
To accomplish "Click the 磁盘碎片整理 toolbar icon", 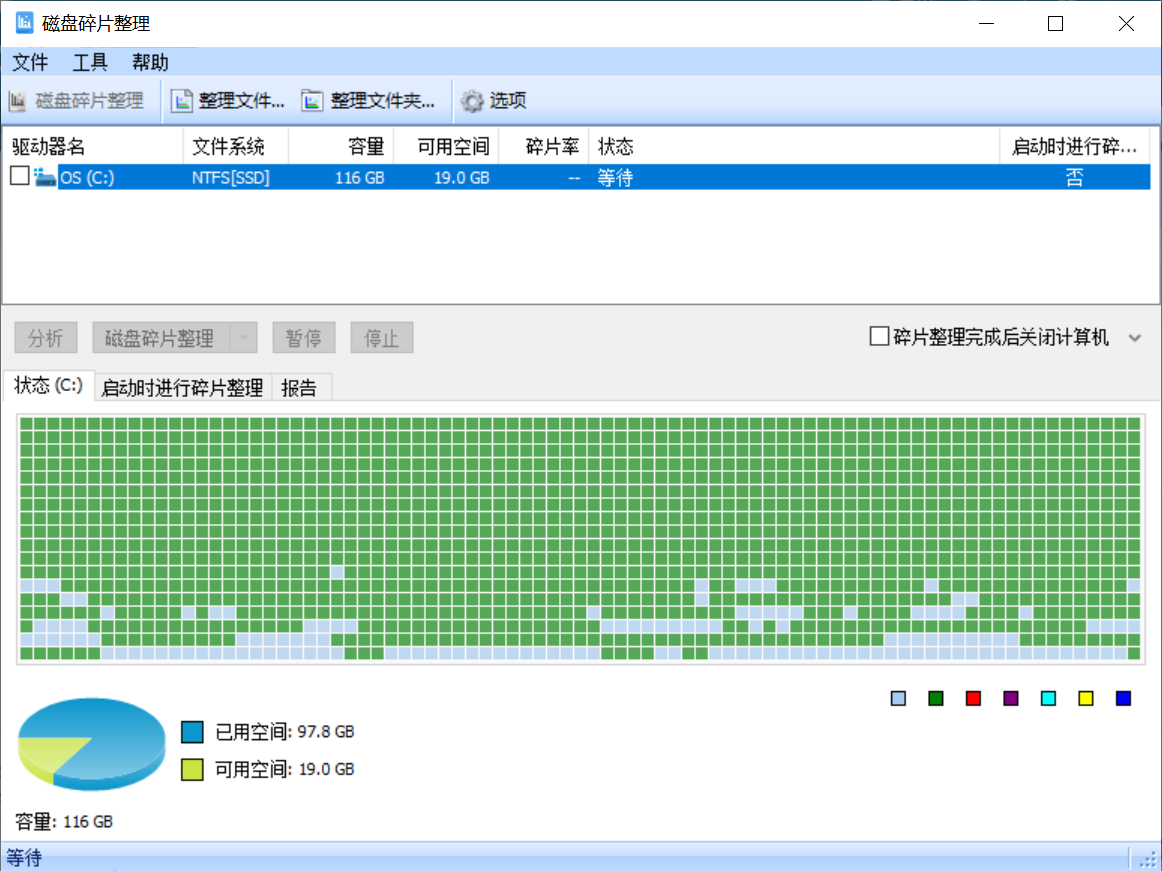I will (18, 101).
